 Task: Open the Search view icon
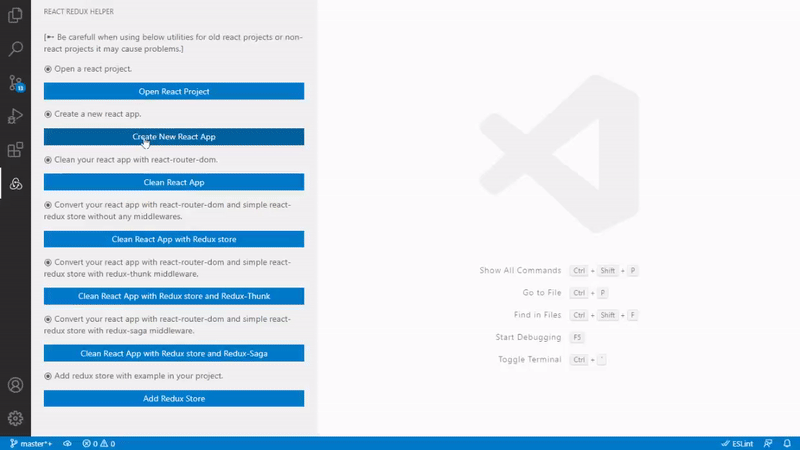point(15,49)
